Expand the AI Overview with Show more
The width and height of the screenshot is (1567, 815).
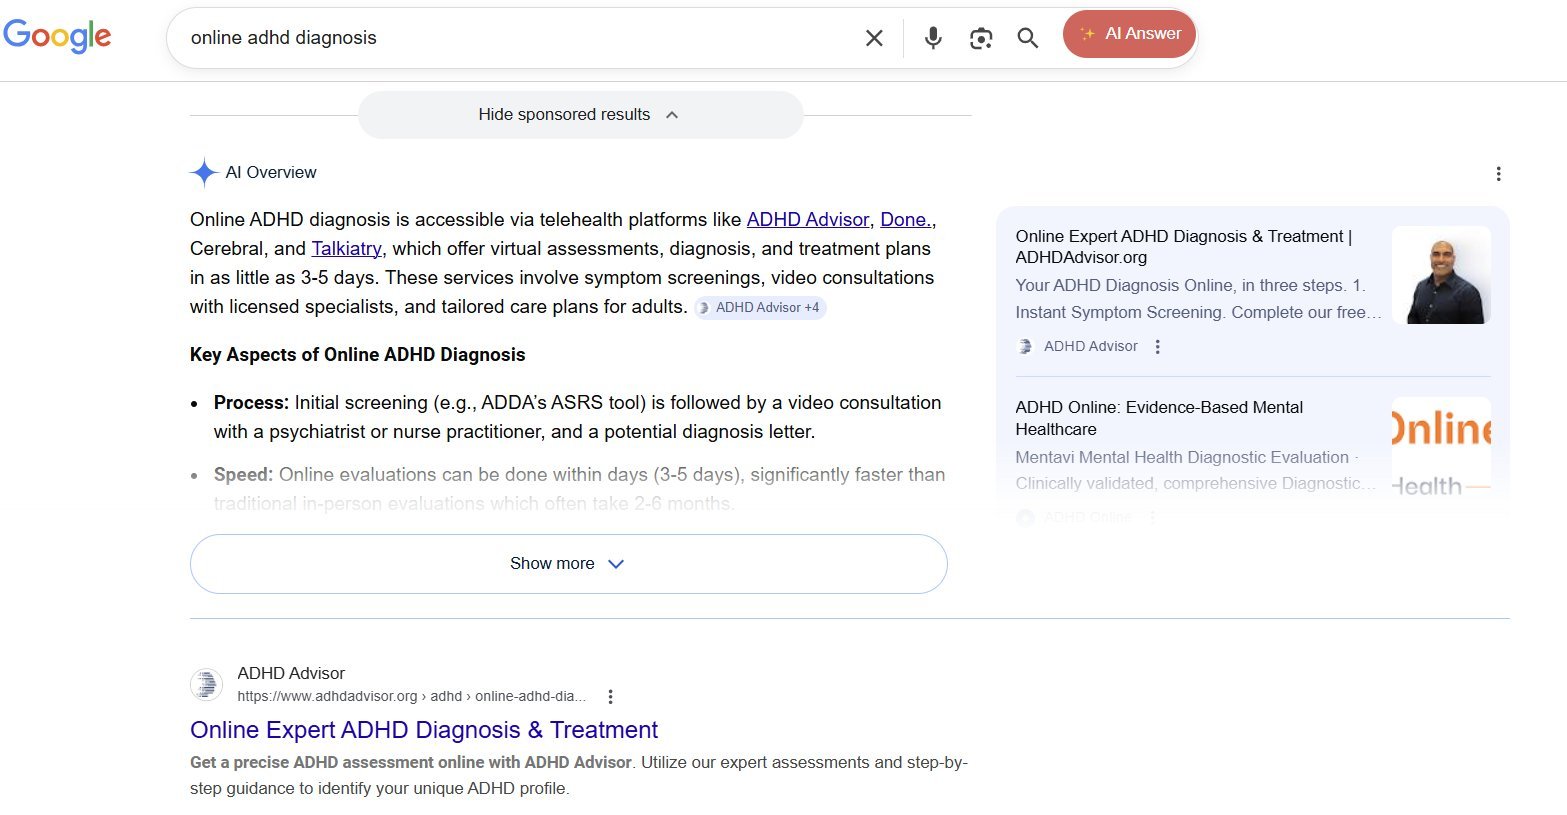(x=566, y=563)
